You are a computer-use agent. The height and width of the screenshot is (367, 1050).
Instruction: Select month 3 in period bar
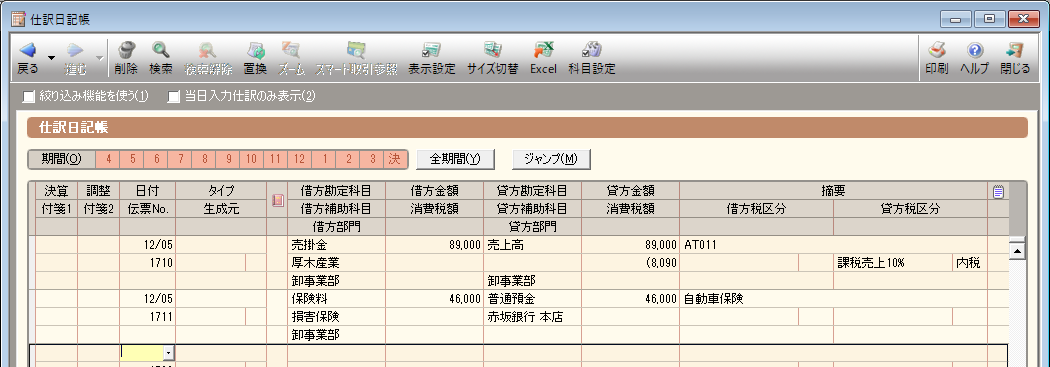coord(372,160)
